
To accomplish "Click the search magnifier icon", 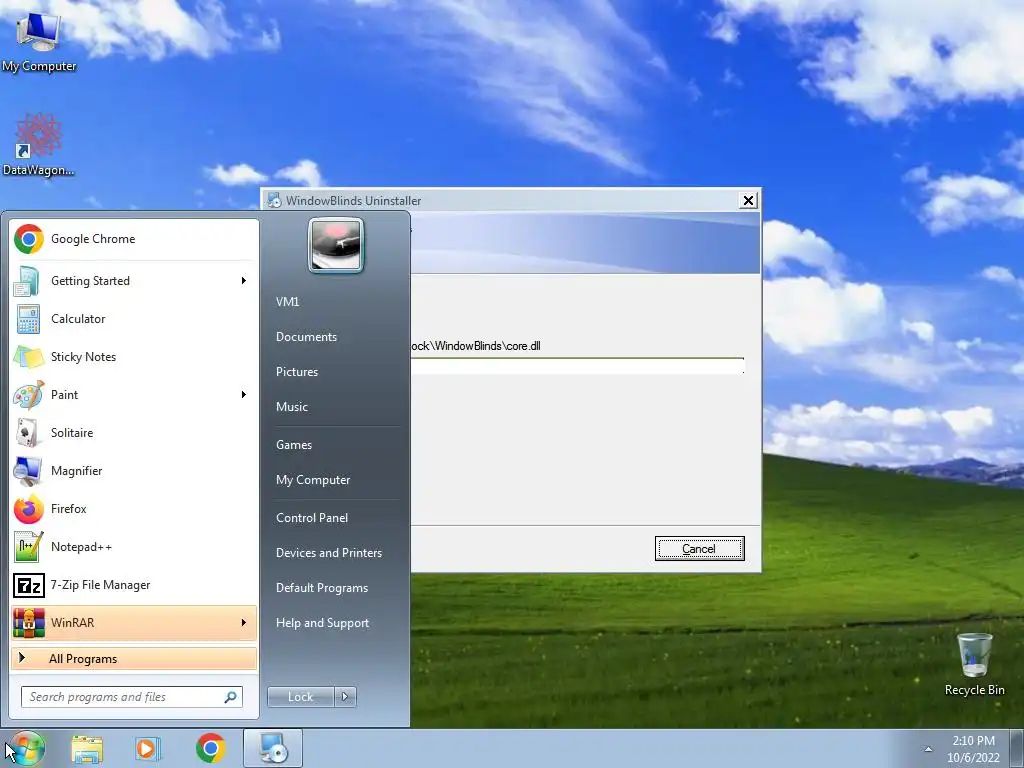I will 231,697.
